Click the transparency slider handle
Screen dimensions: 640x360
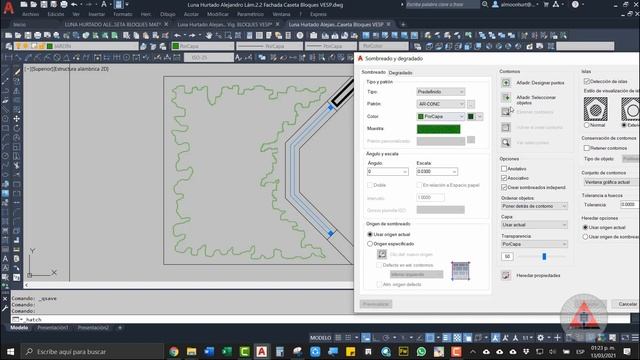(x=544, y=256)
